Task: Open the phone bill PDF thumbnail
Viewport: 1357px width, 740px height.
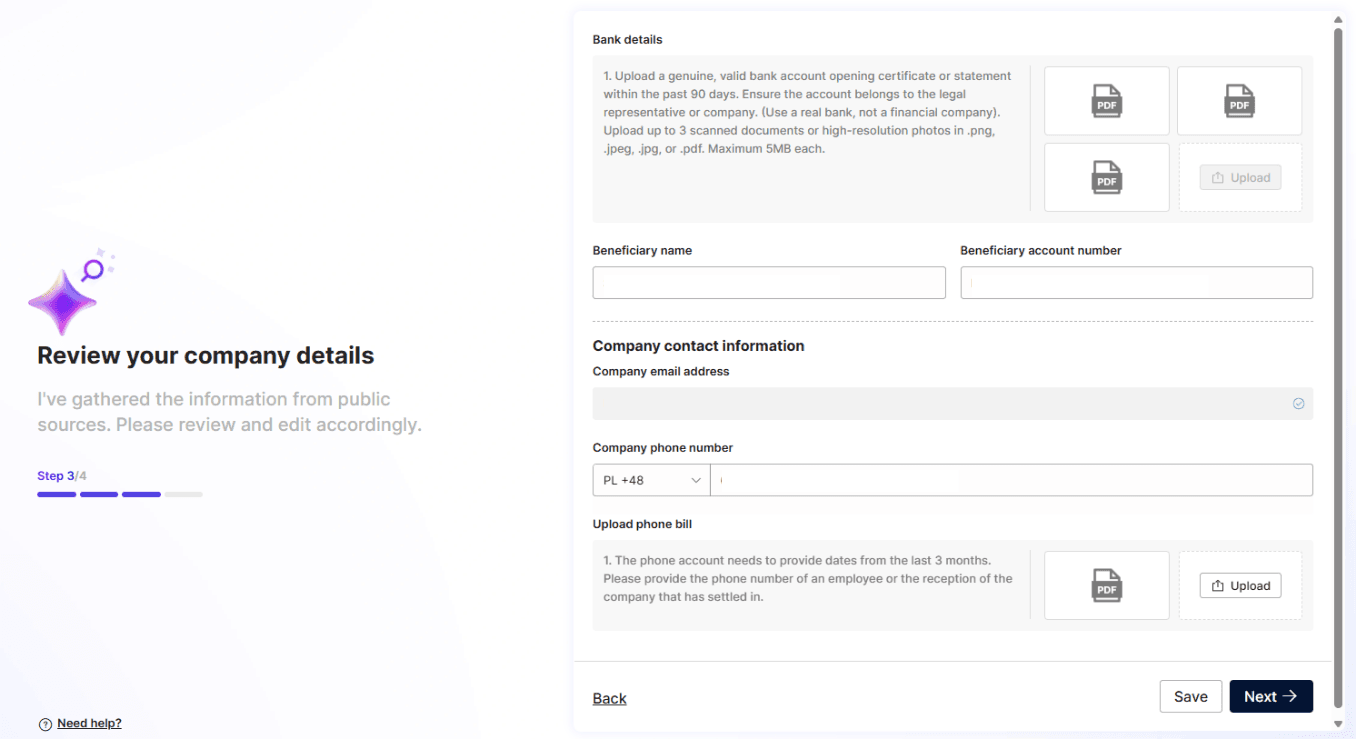Action: (1106, 585)
